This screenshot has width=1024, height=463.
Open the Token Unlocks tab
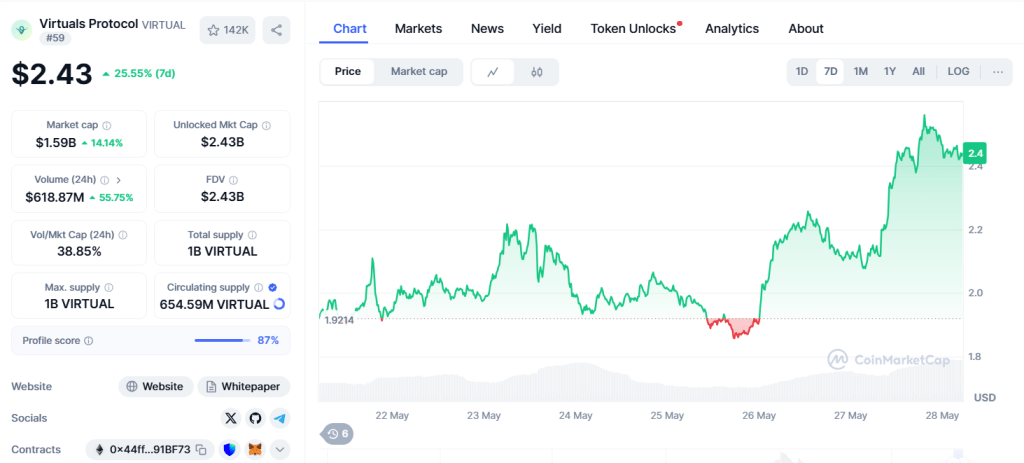tap(633, 28)
